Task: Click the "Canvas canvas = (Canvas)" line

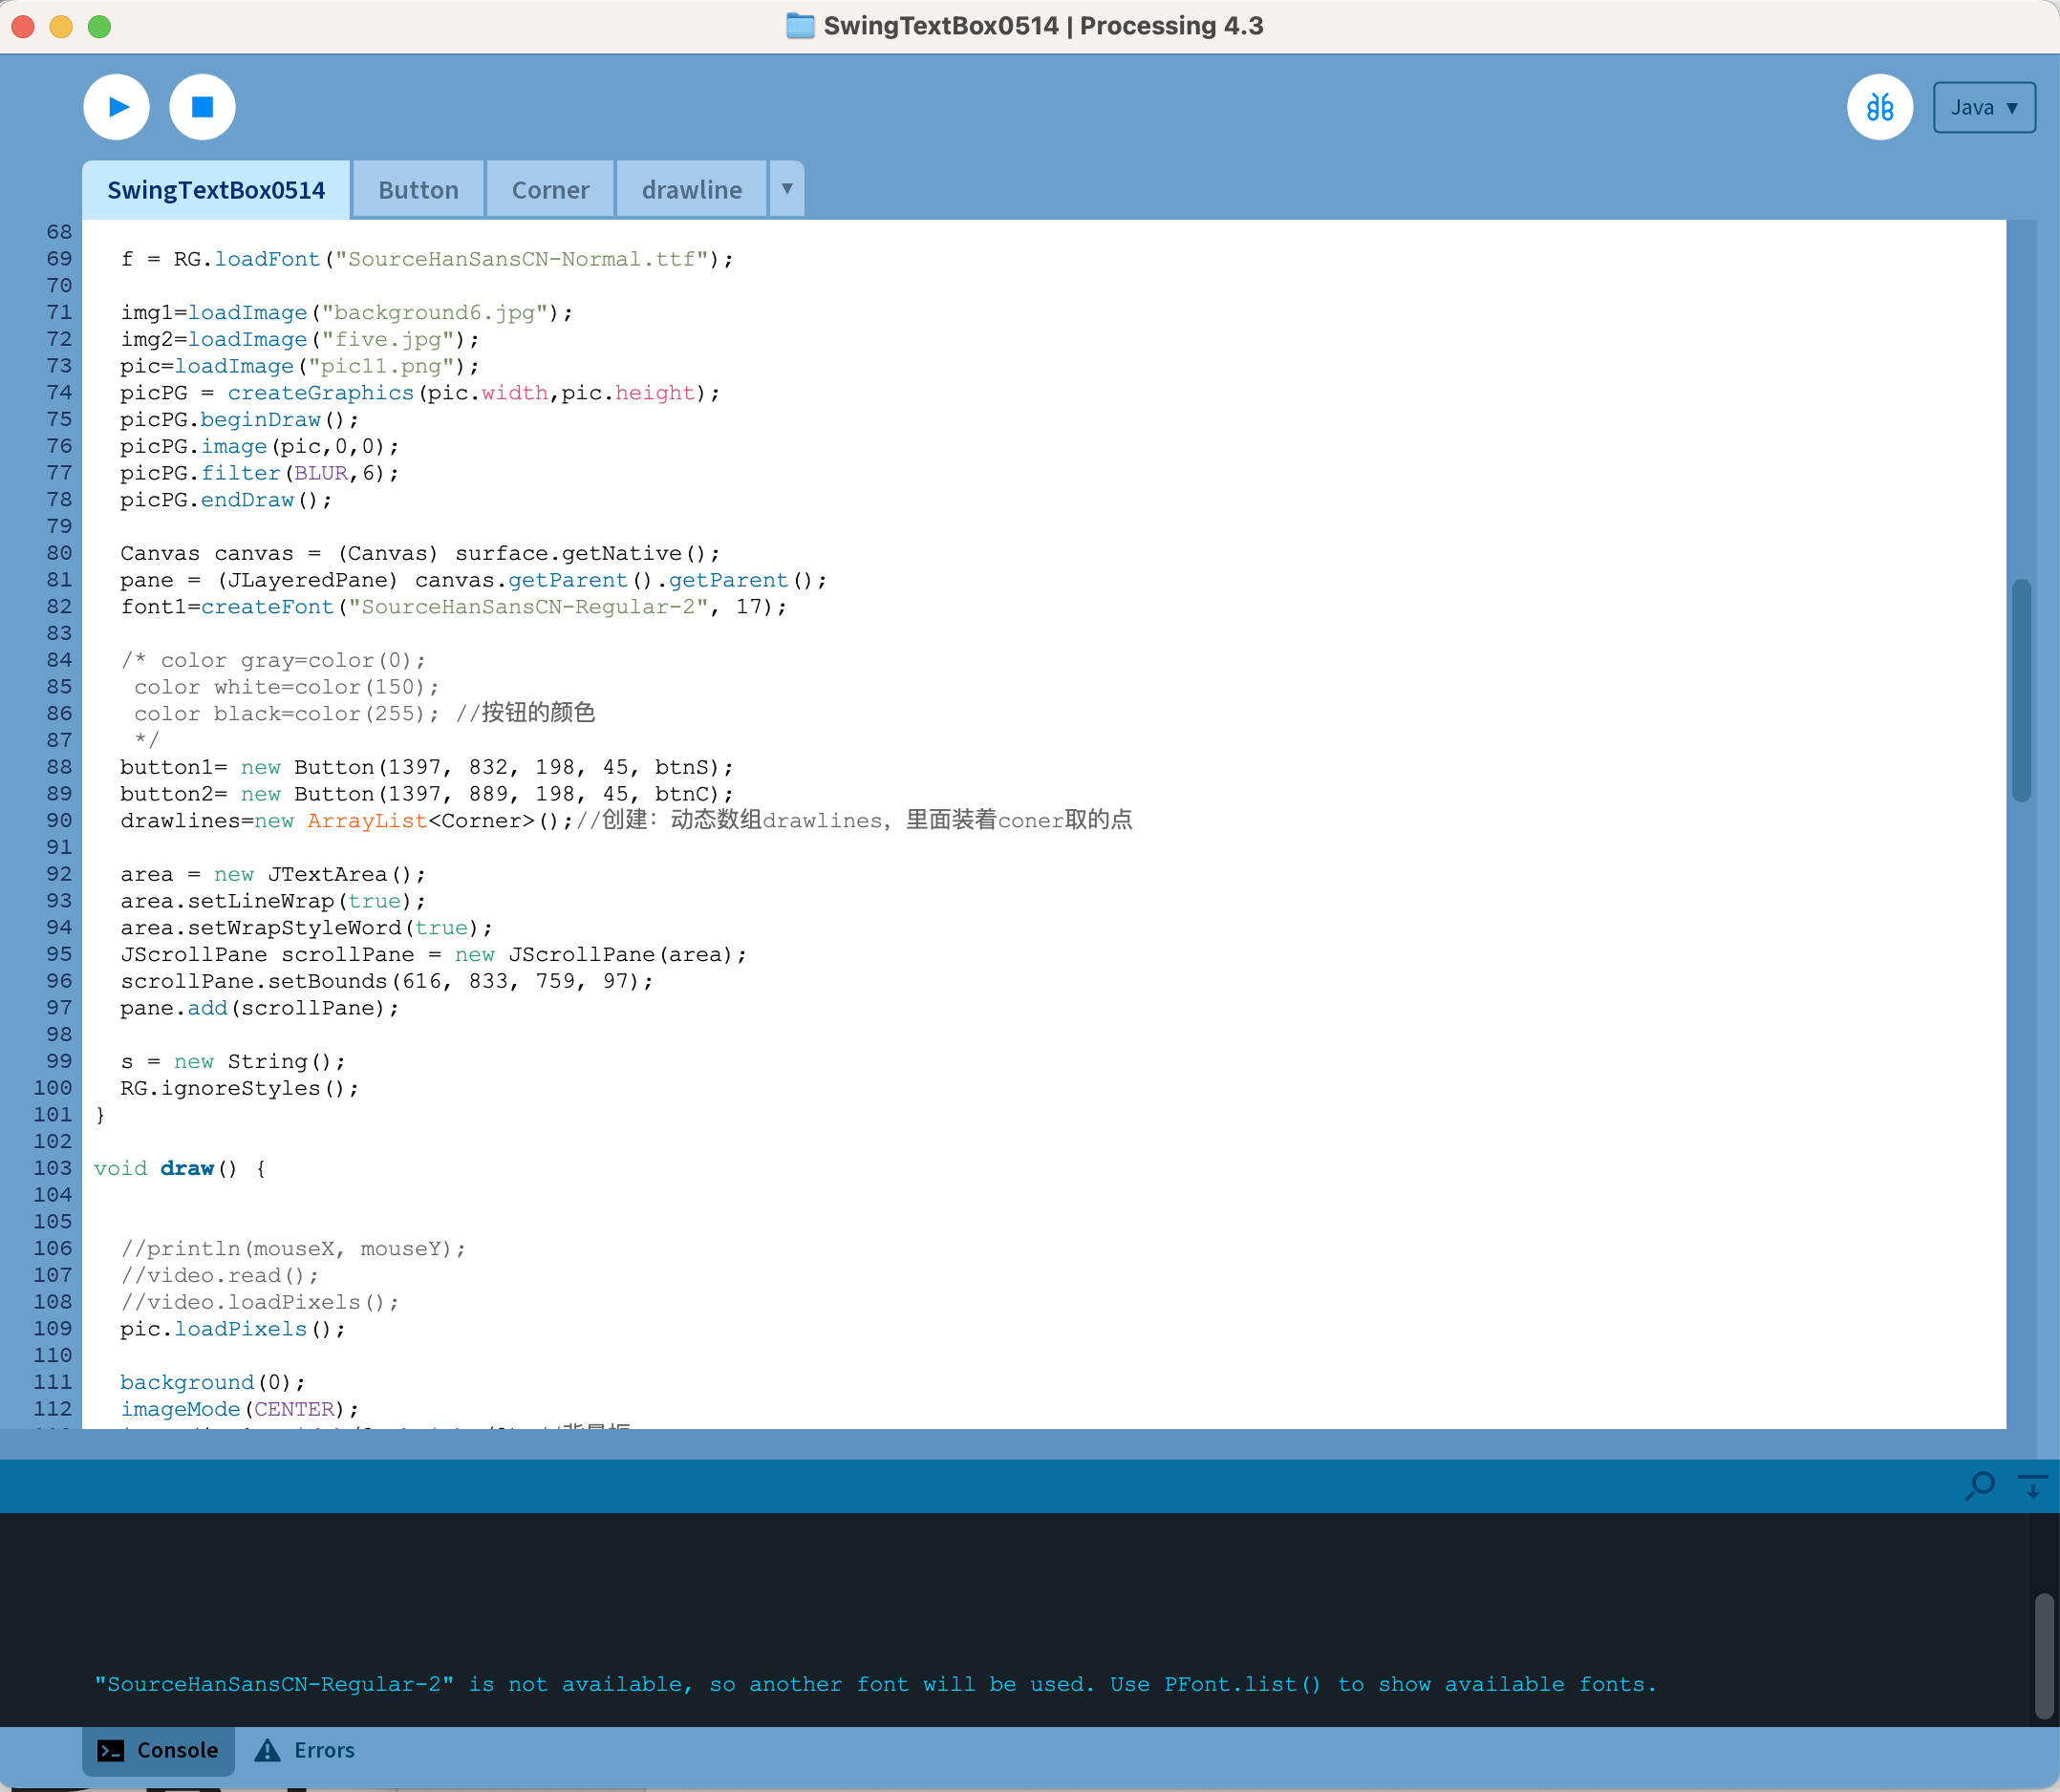Action: (420, 553)
